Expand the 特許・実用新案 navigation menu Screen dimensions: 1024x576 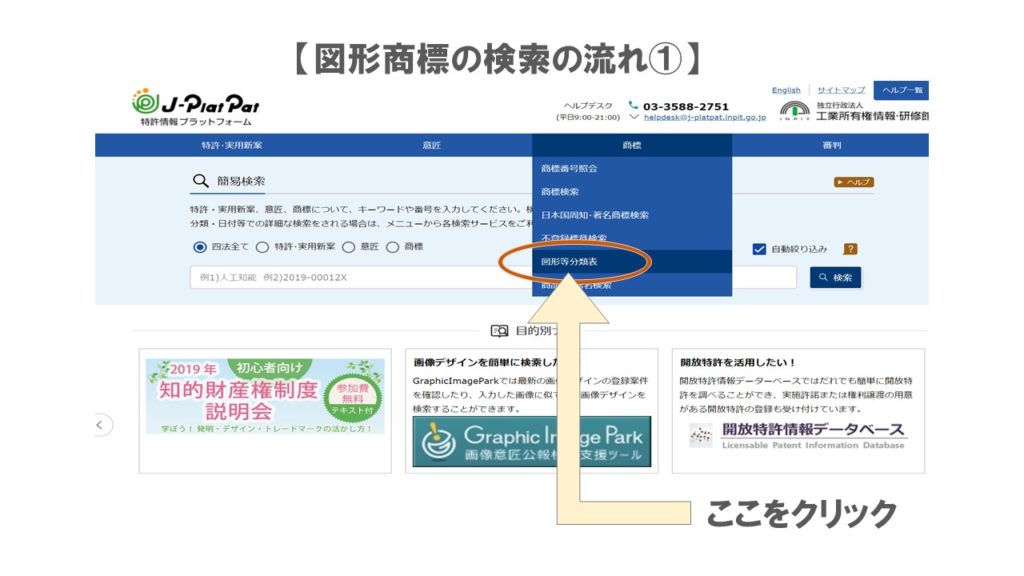pyautogui.click(x=231, y=146)
